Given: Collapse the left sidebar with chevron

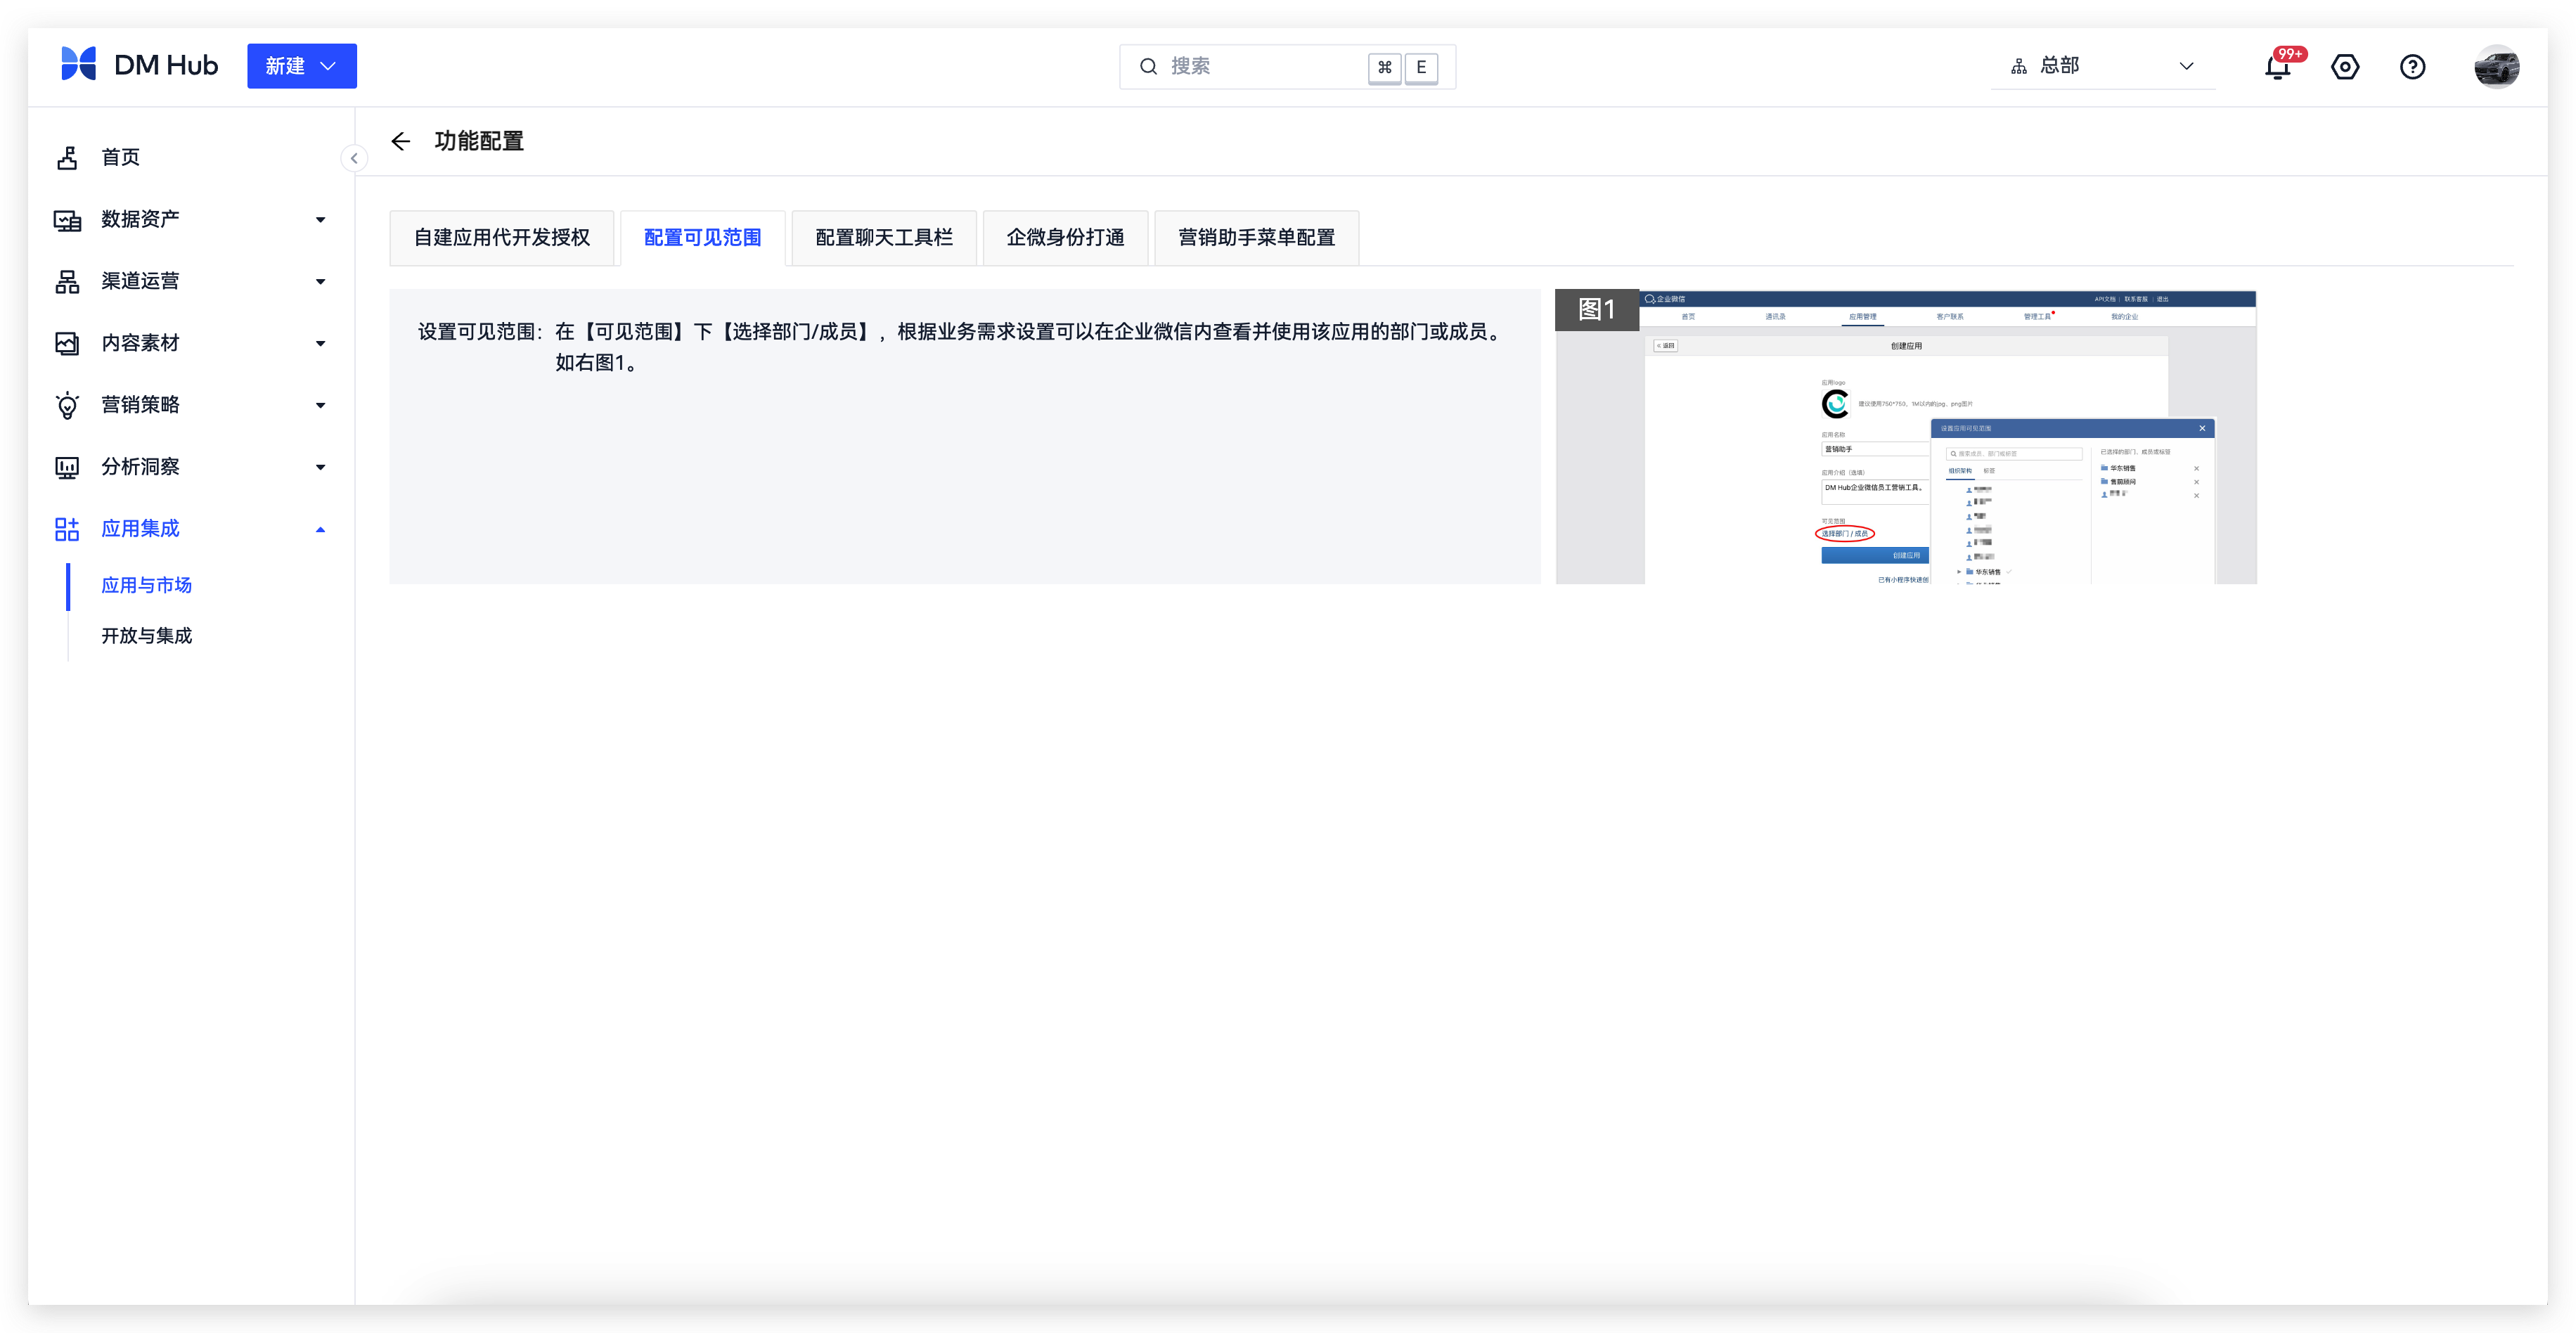Looking at the screenshot, I should [x=353, y=158].
